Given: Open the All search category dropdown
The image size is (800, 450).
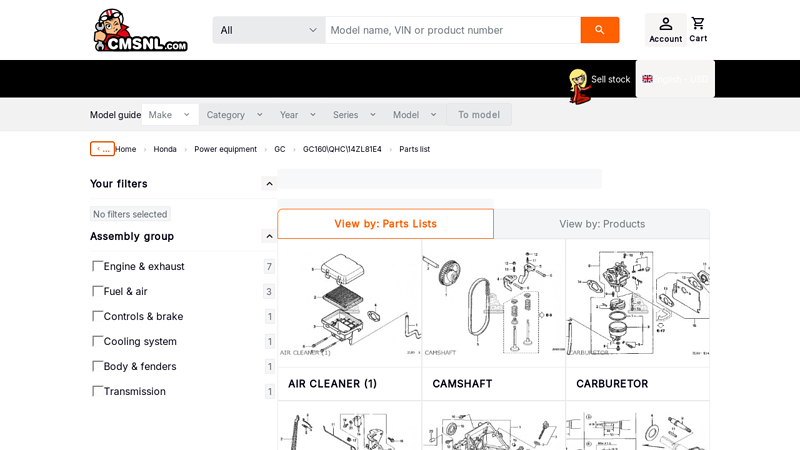Looking at the screenshot, I should 269,30.
